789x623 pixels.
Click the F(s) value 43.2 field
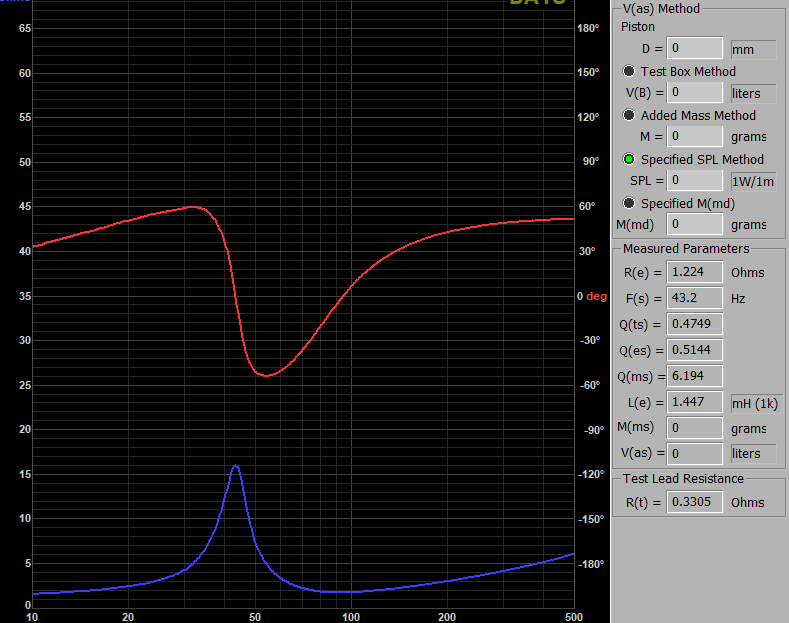coord(694,298)
